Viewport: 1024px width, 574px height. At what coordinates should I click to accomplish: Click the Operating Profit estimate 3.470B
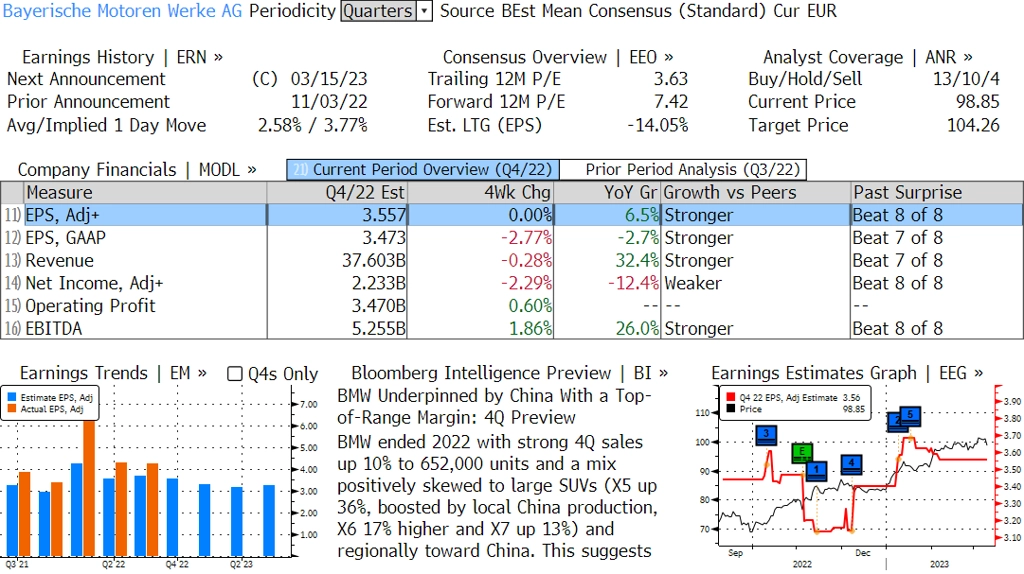[x=379, y=306]
